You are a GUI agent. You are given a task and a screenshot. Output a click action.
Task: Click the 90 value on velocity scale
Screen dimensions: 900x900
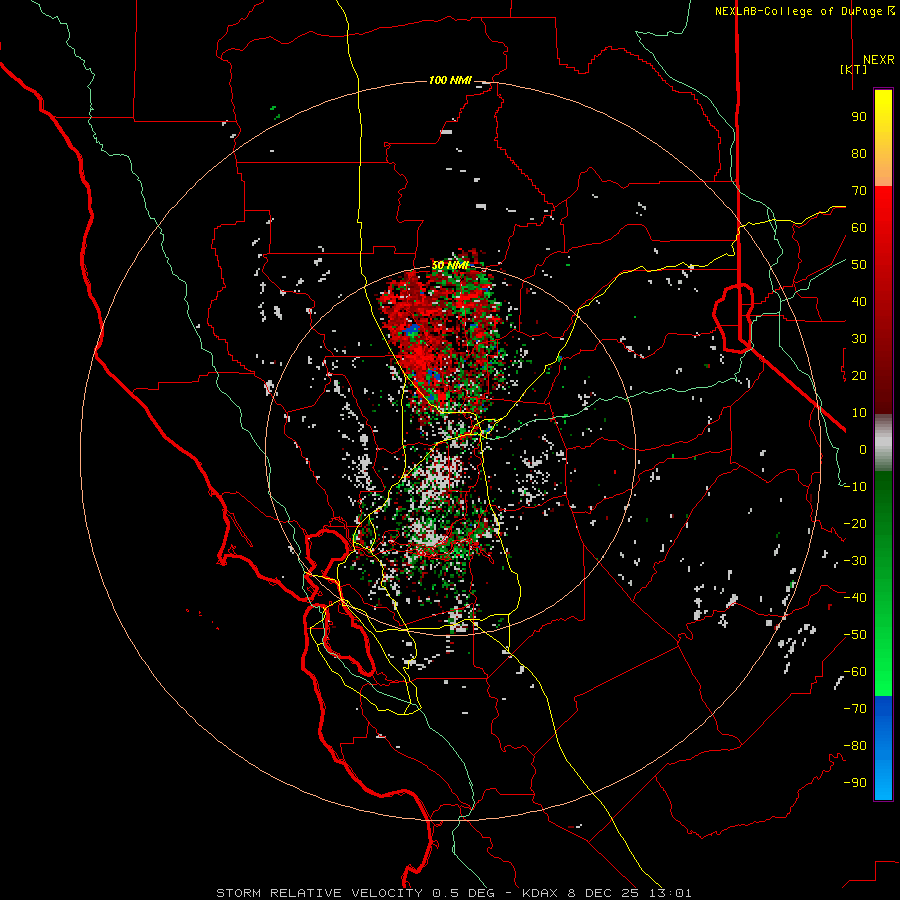[859, 117]
